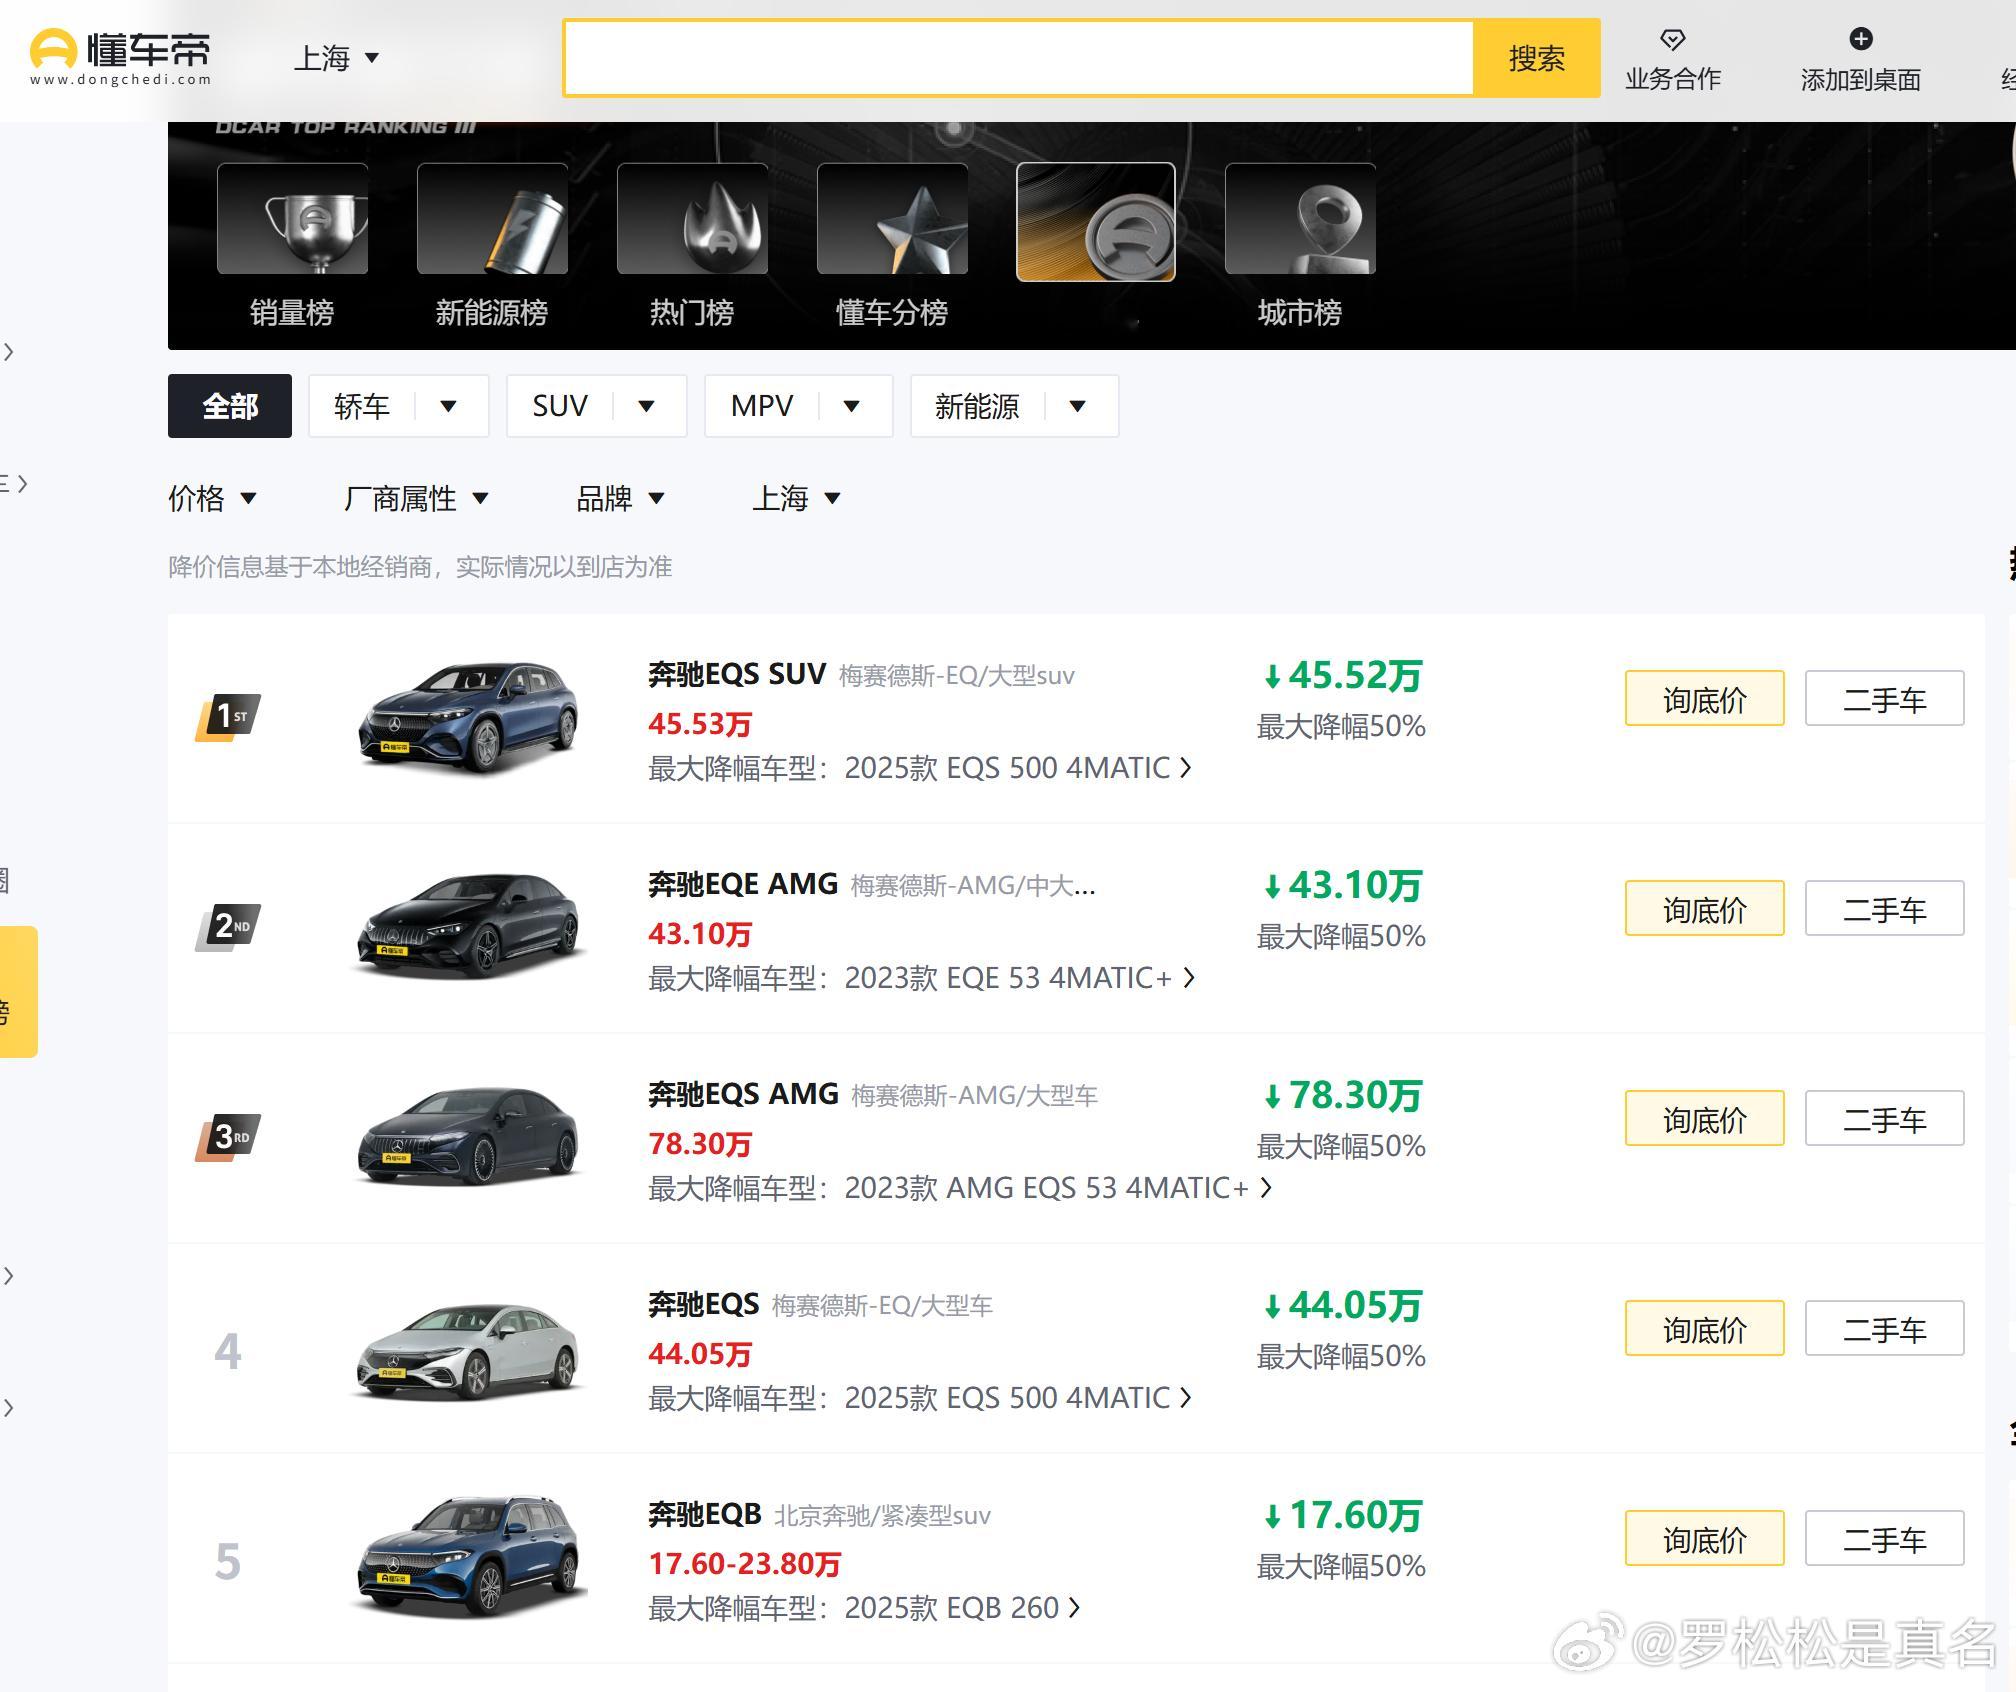Click the 45.52万 price drop value
Viewport: 2016px width, 1692px height.
pyautogui.click(x=1342, y=676)
